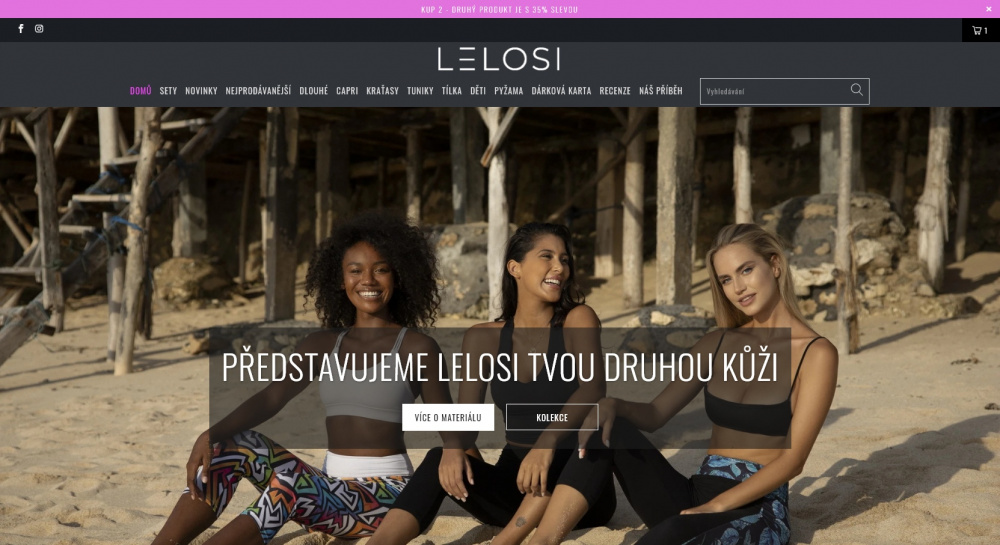This screenshot has width=1000, height=545.
Task: Open the CAPRI category
Action: point(347,91)
